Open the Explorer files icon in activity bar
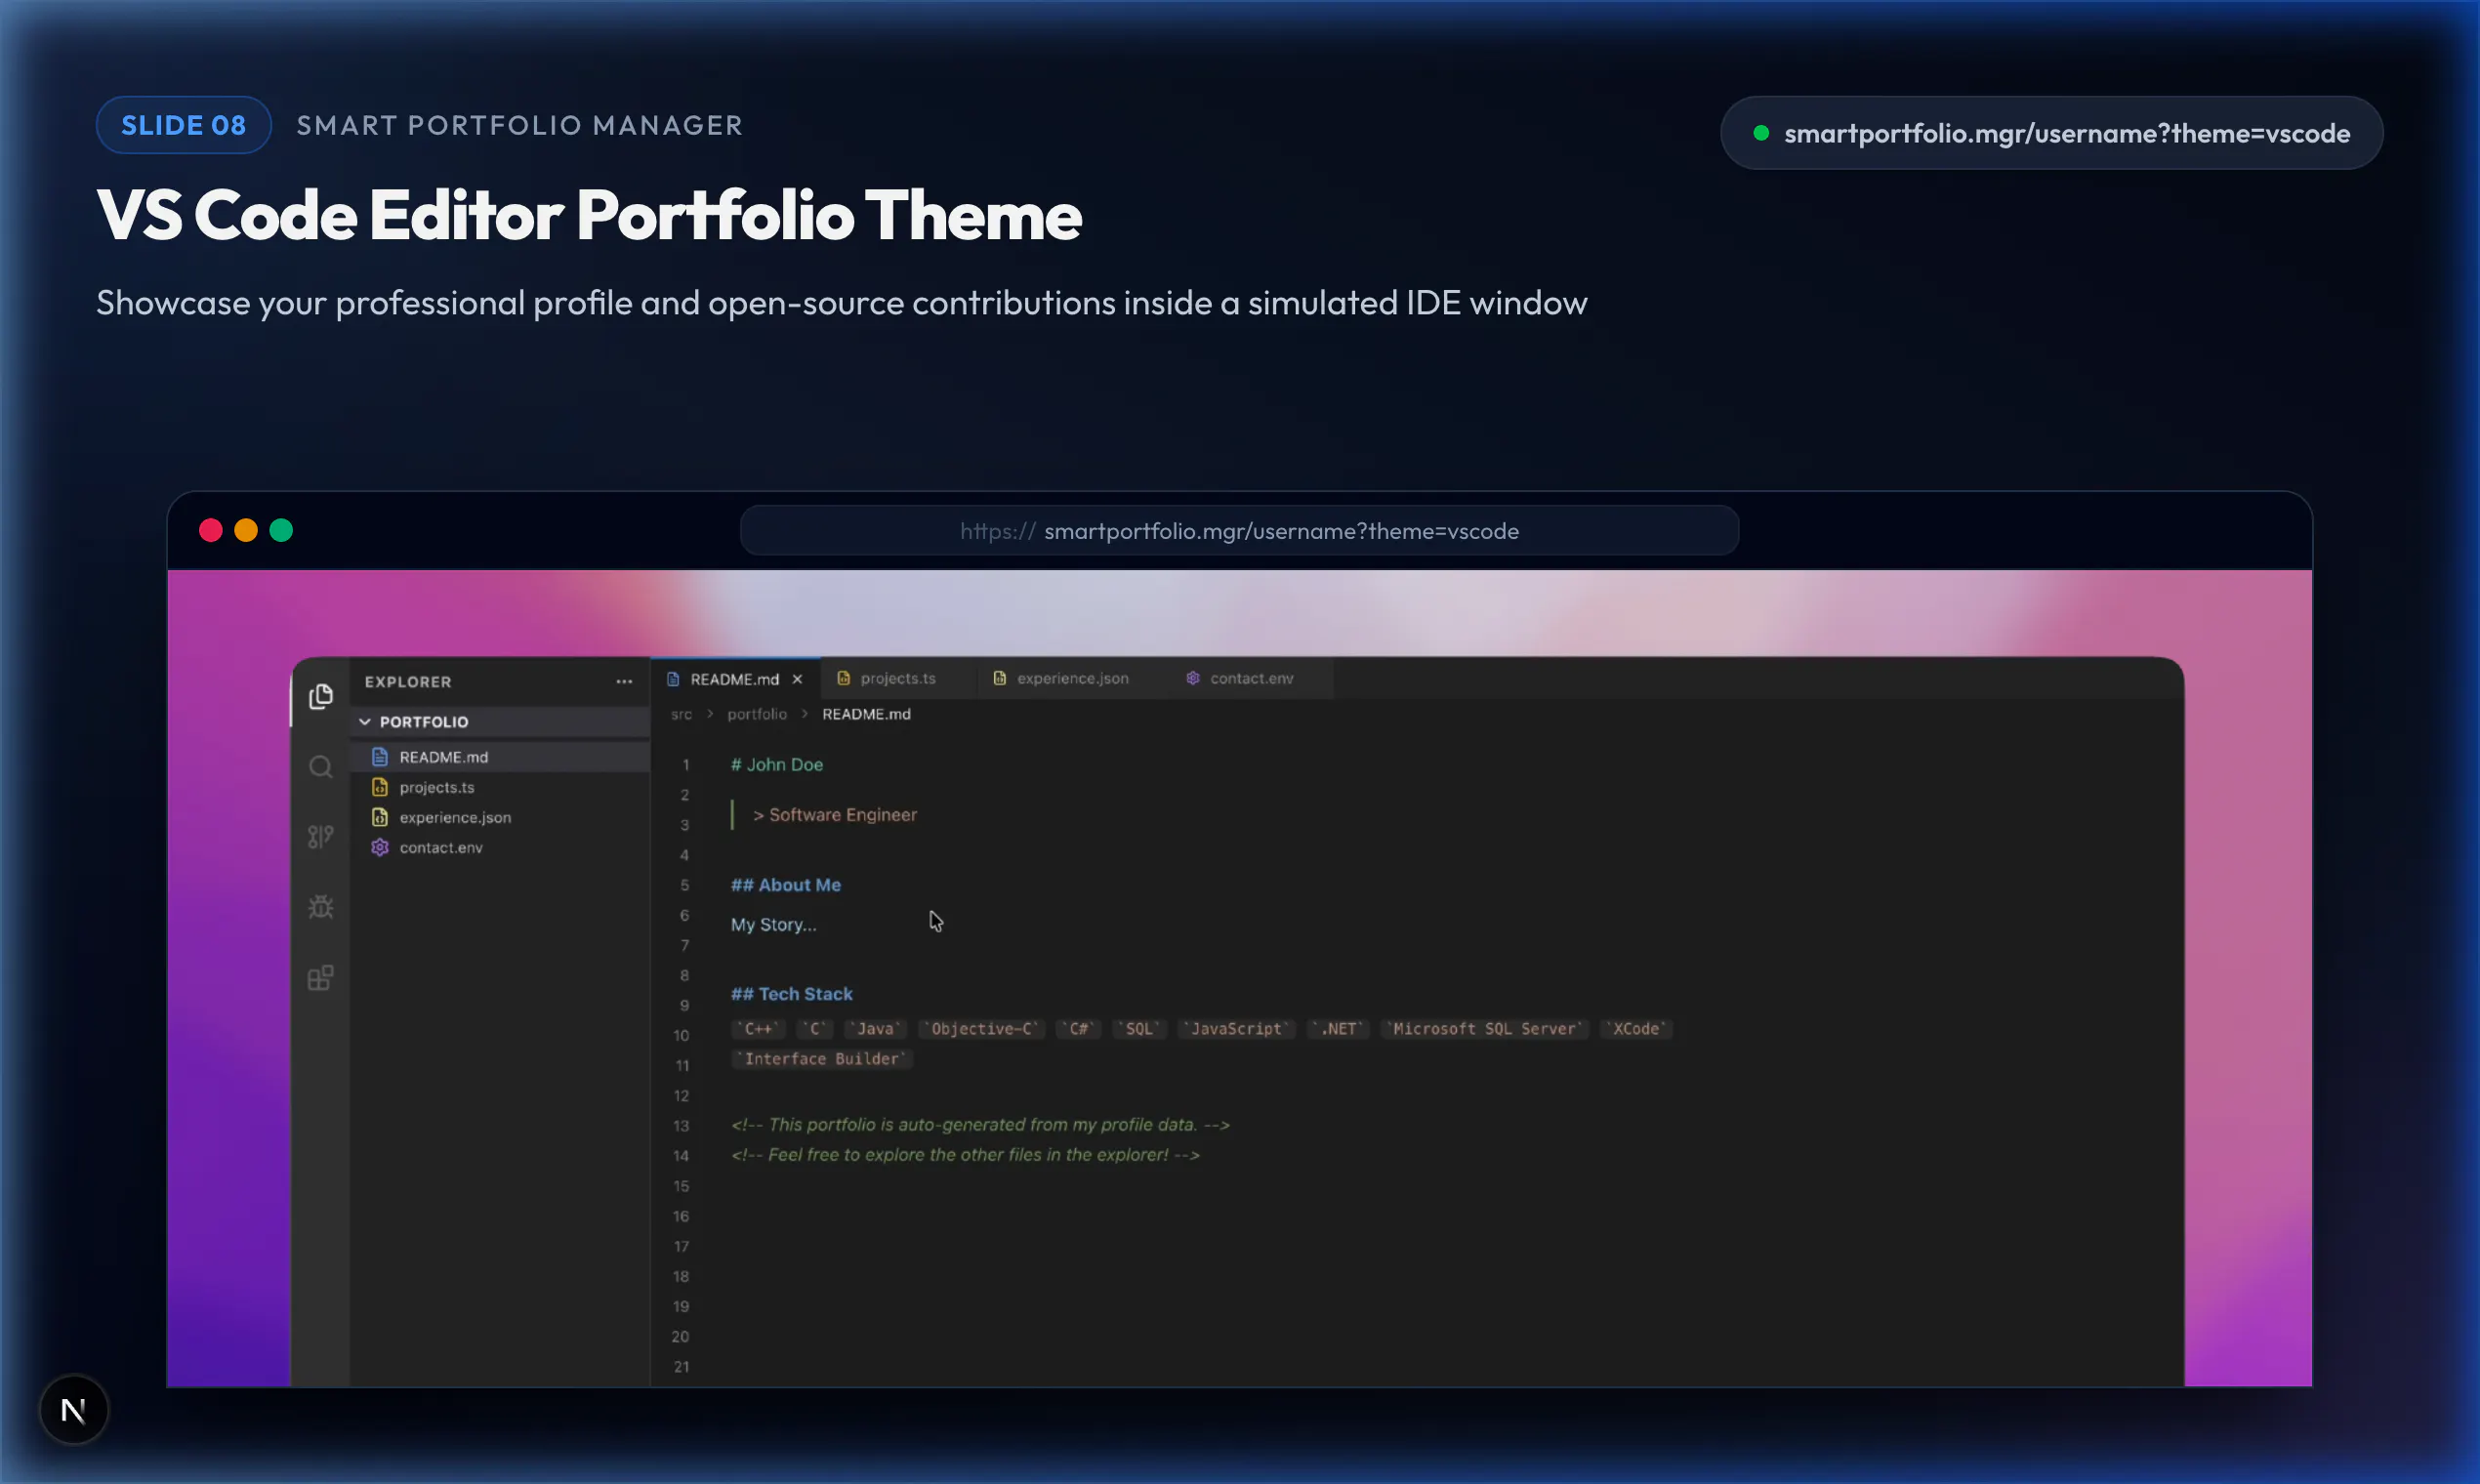Image resolution: width=2480 pixels, height=1484 pixels. coord(320,696)
